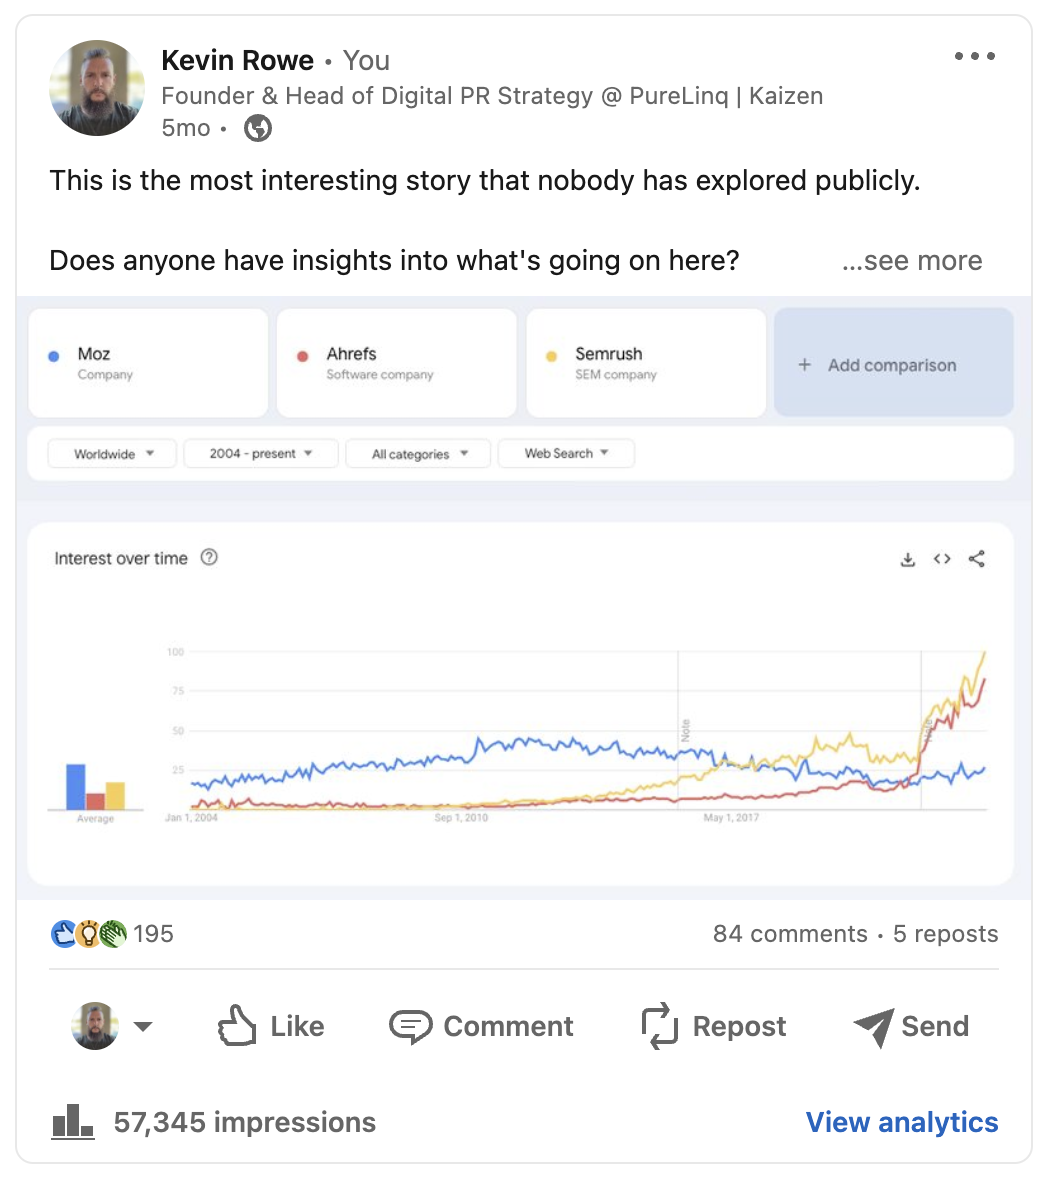This screenshot has height=1184, width=1052.
Task: Open the embed code icon on the Trends chart
Action: [941, 559]
